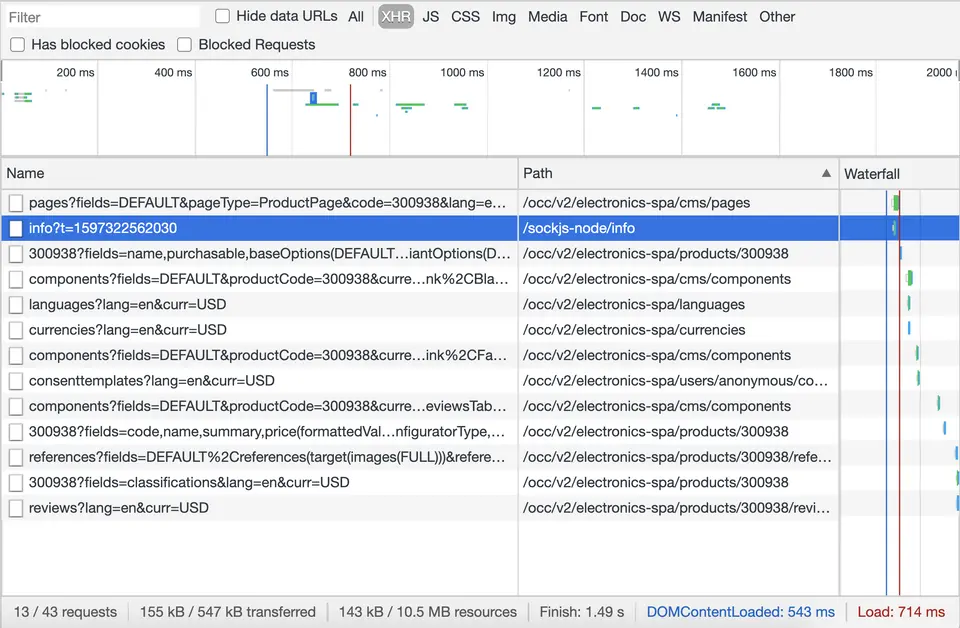
Task: Click file icon of consenttemplates request
Action: tap(16, 381)
